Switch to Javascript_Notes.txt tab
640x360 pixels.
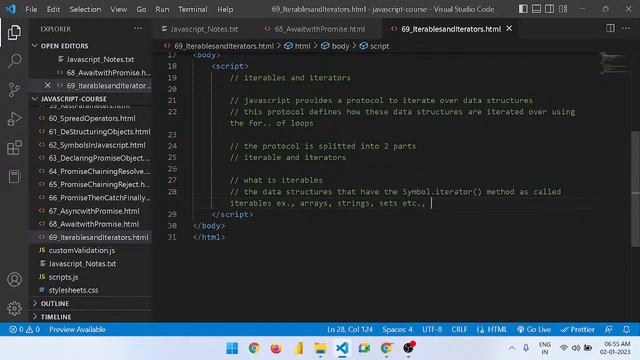tap(200, 29)
